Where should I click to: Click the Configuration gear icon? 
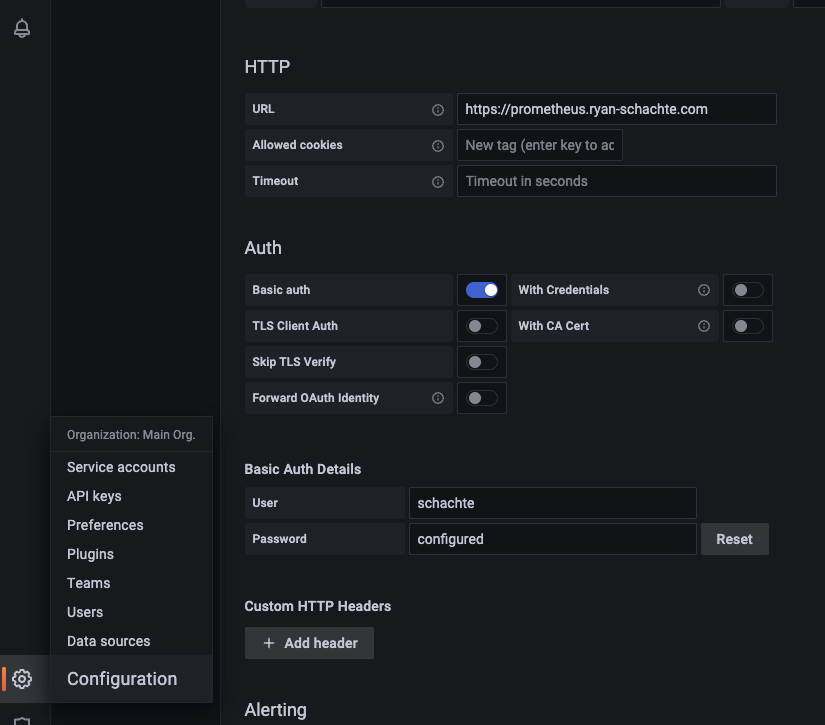coord(22,679)
